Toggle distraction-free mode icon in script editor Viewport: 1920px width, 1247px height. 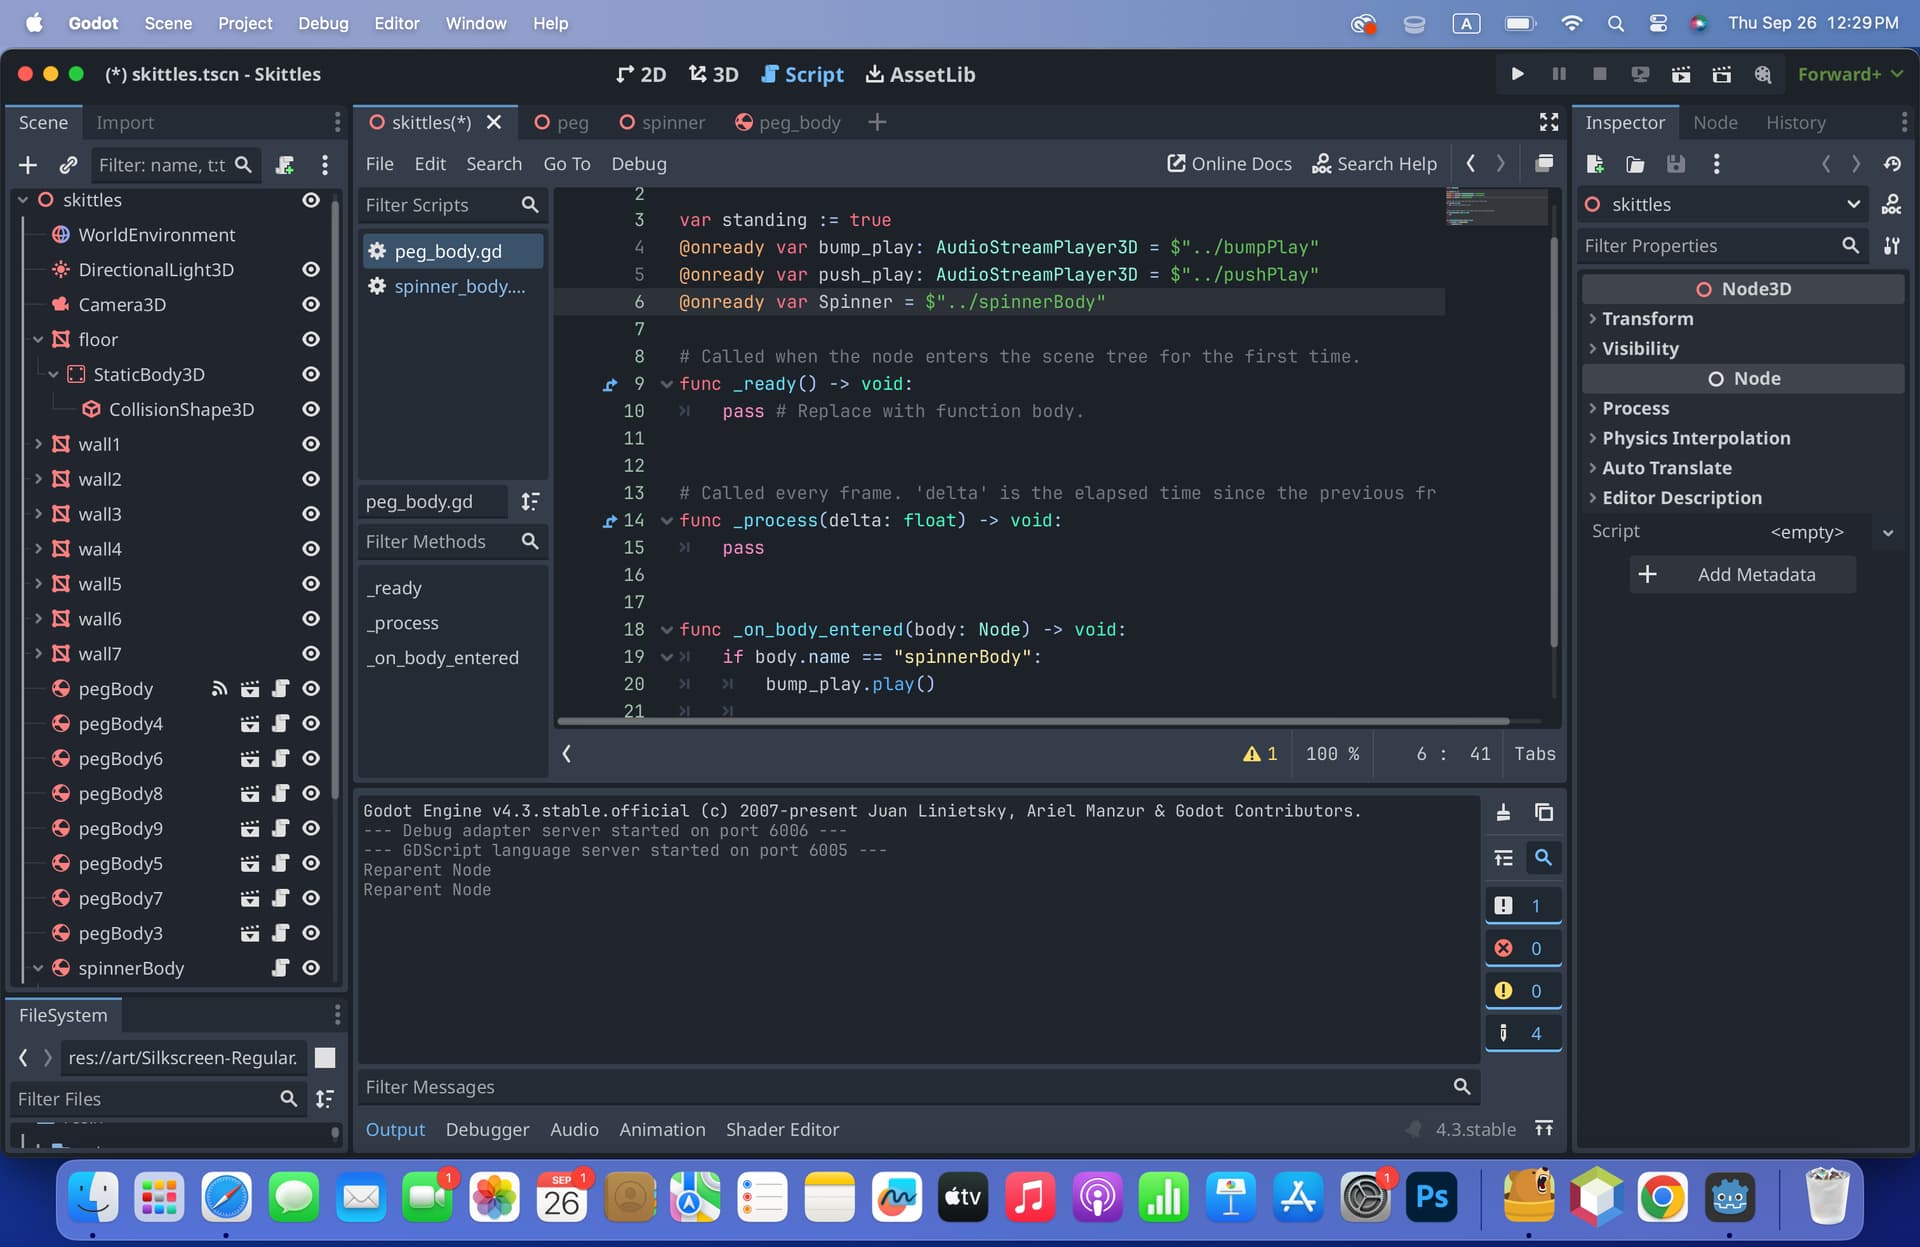point(1549,122)
